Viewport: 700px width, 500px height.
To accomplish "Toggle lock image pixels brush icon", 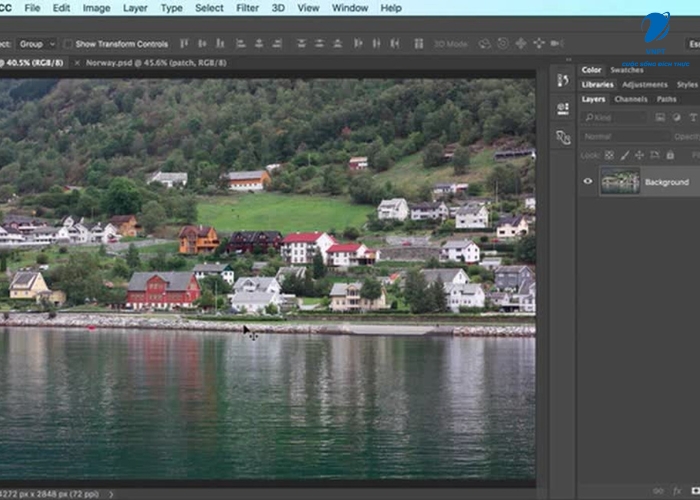I will point(625,155).
